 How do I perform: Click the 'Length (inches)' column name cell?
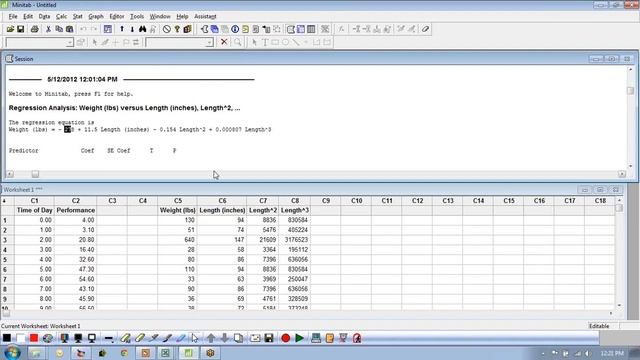point(222,210)
